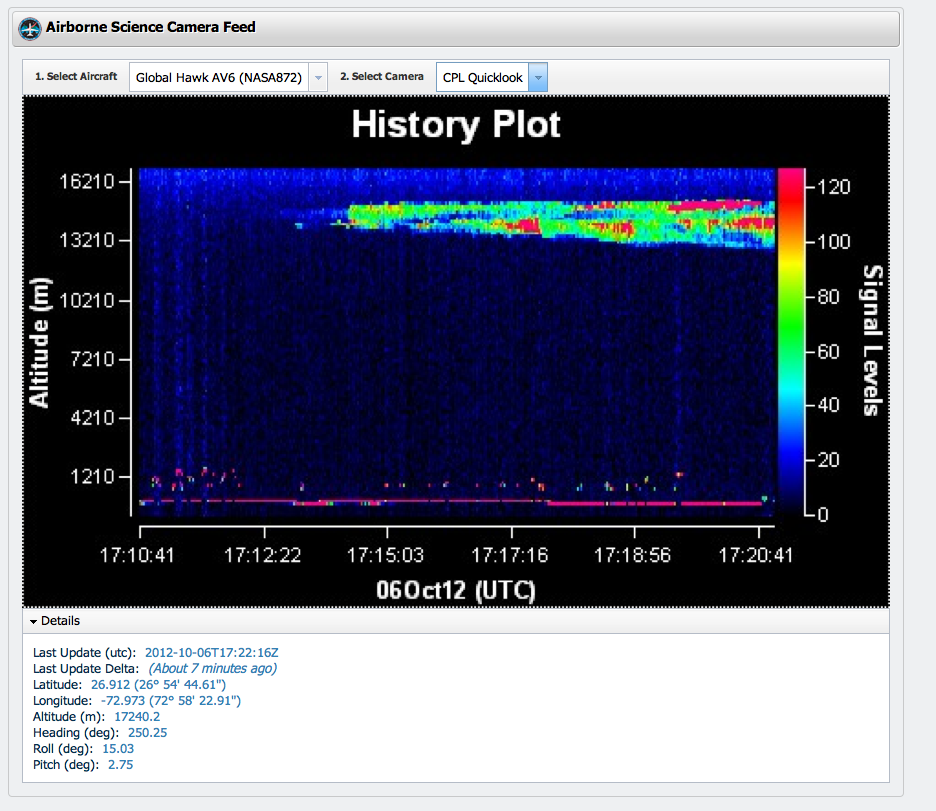Click the 17:15:03 time axis label
Viewport: 936px width, 811px height.
click(x=385, y=555)
